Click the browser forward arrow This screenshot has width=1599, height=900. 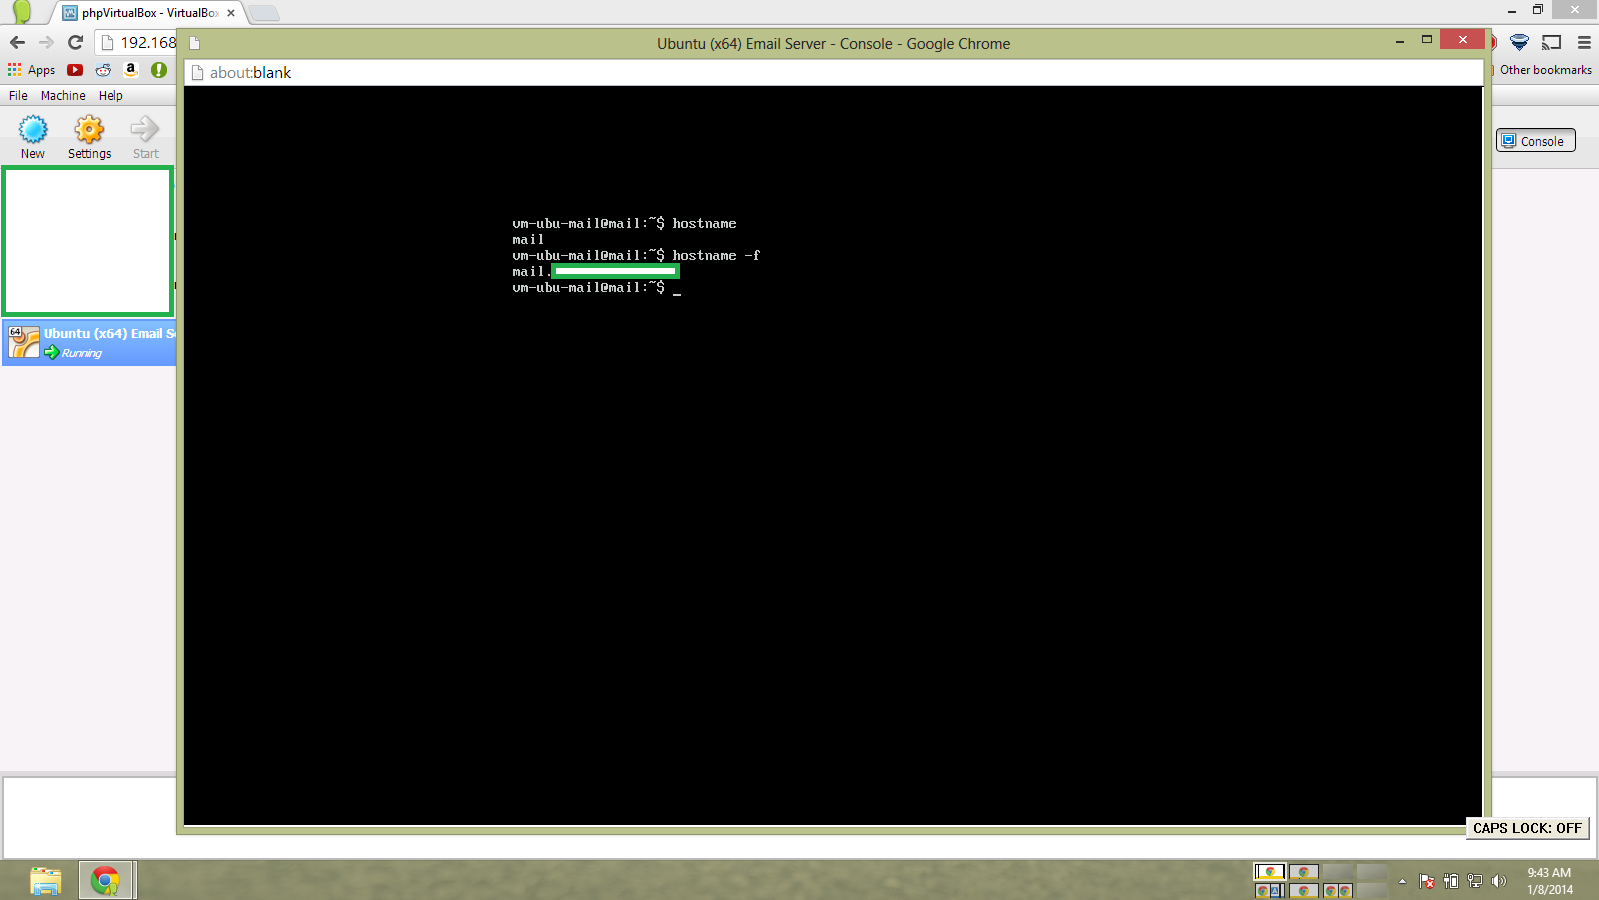(x=46, y=42)
